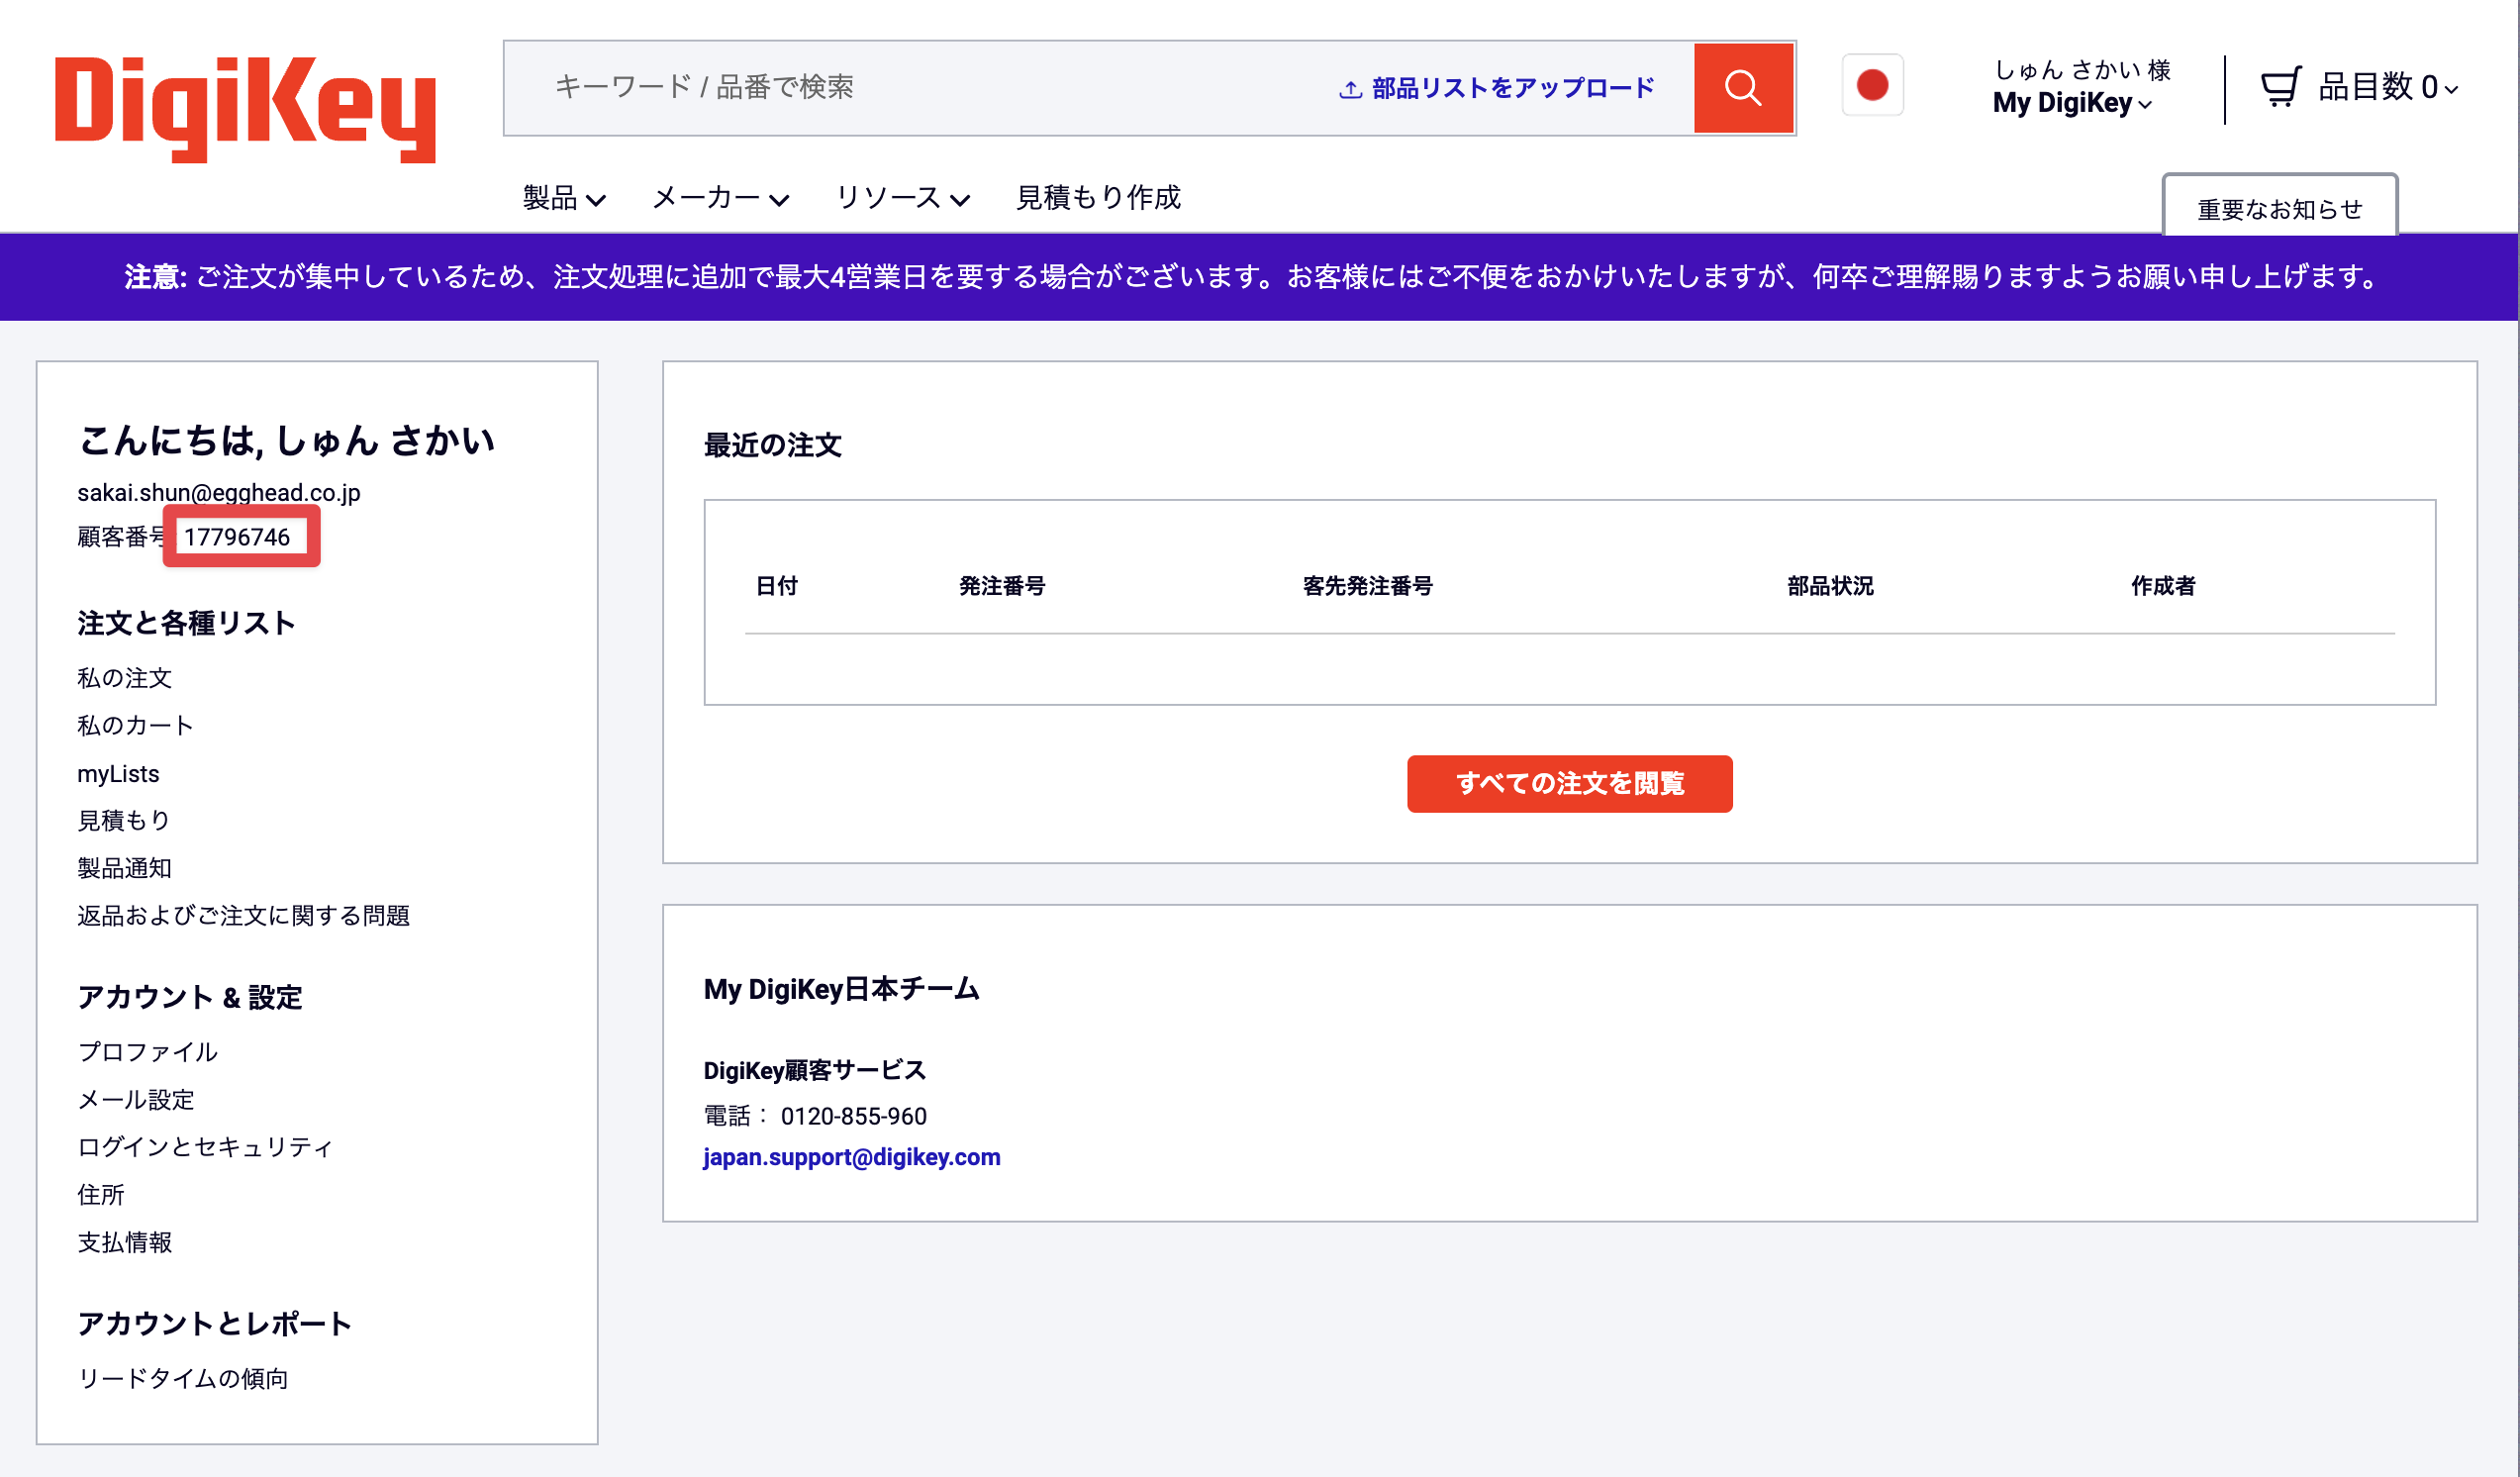Viewport: 2520px width, 1477px height.
Task: Click the DigiKey logo
Action: [245, 108]
